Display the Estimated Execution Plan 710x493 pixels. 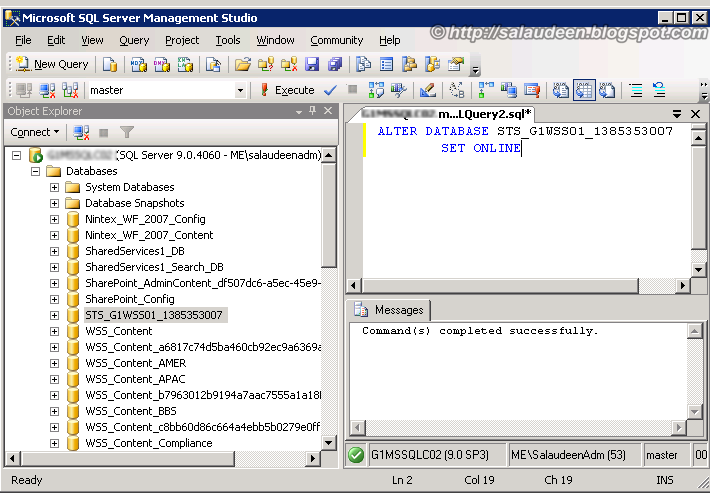pos(376,90)
